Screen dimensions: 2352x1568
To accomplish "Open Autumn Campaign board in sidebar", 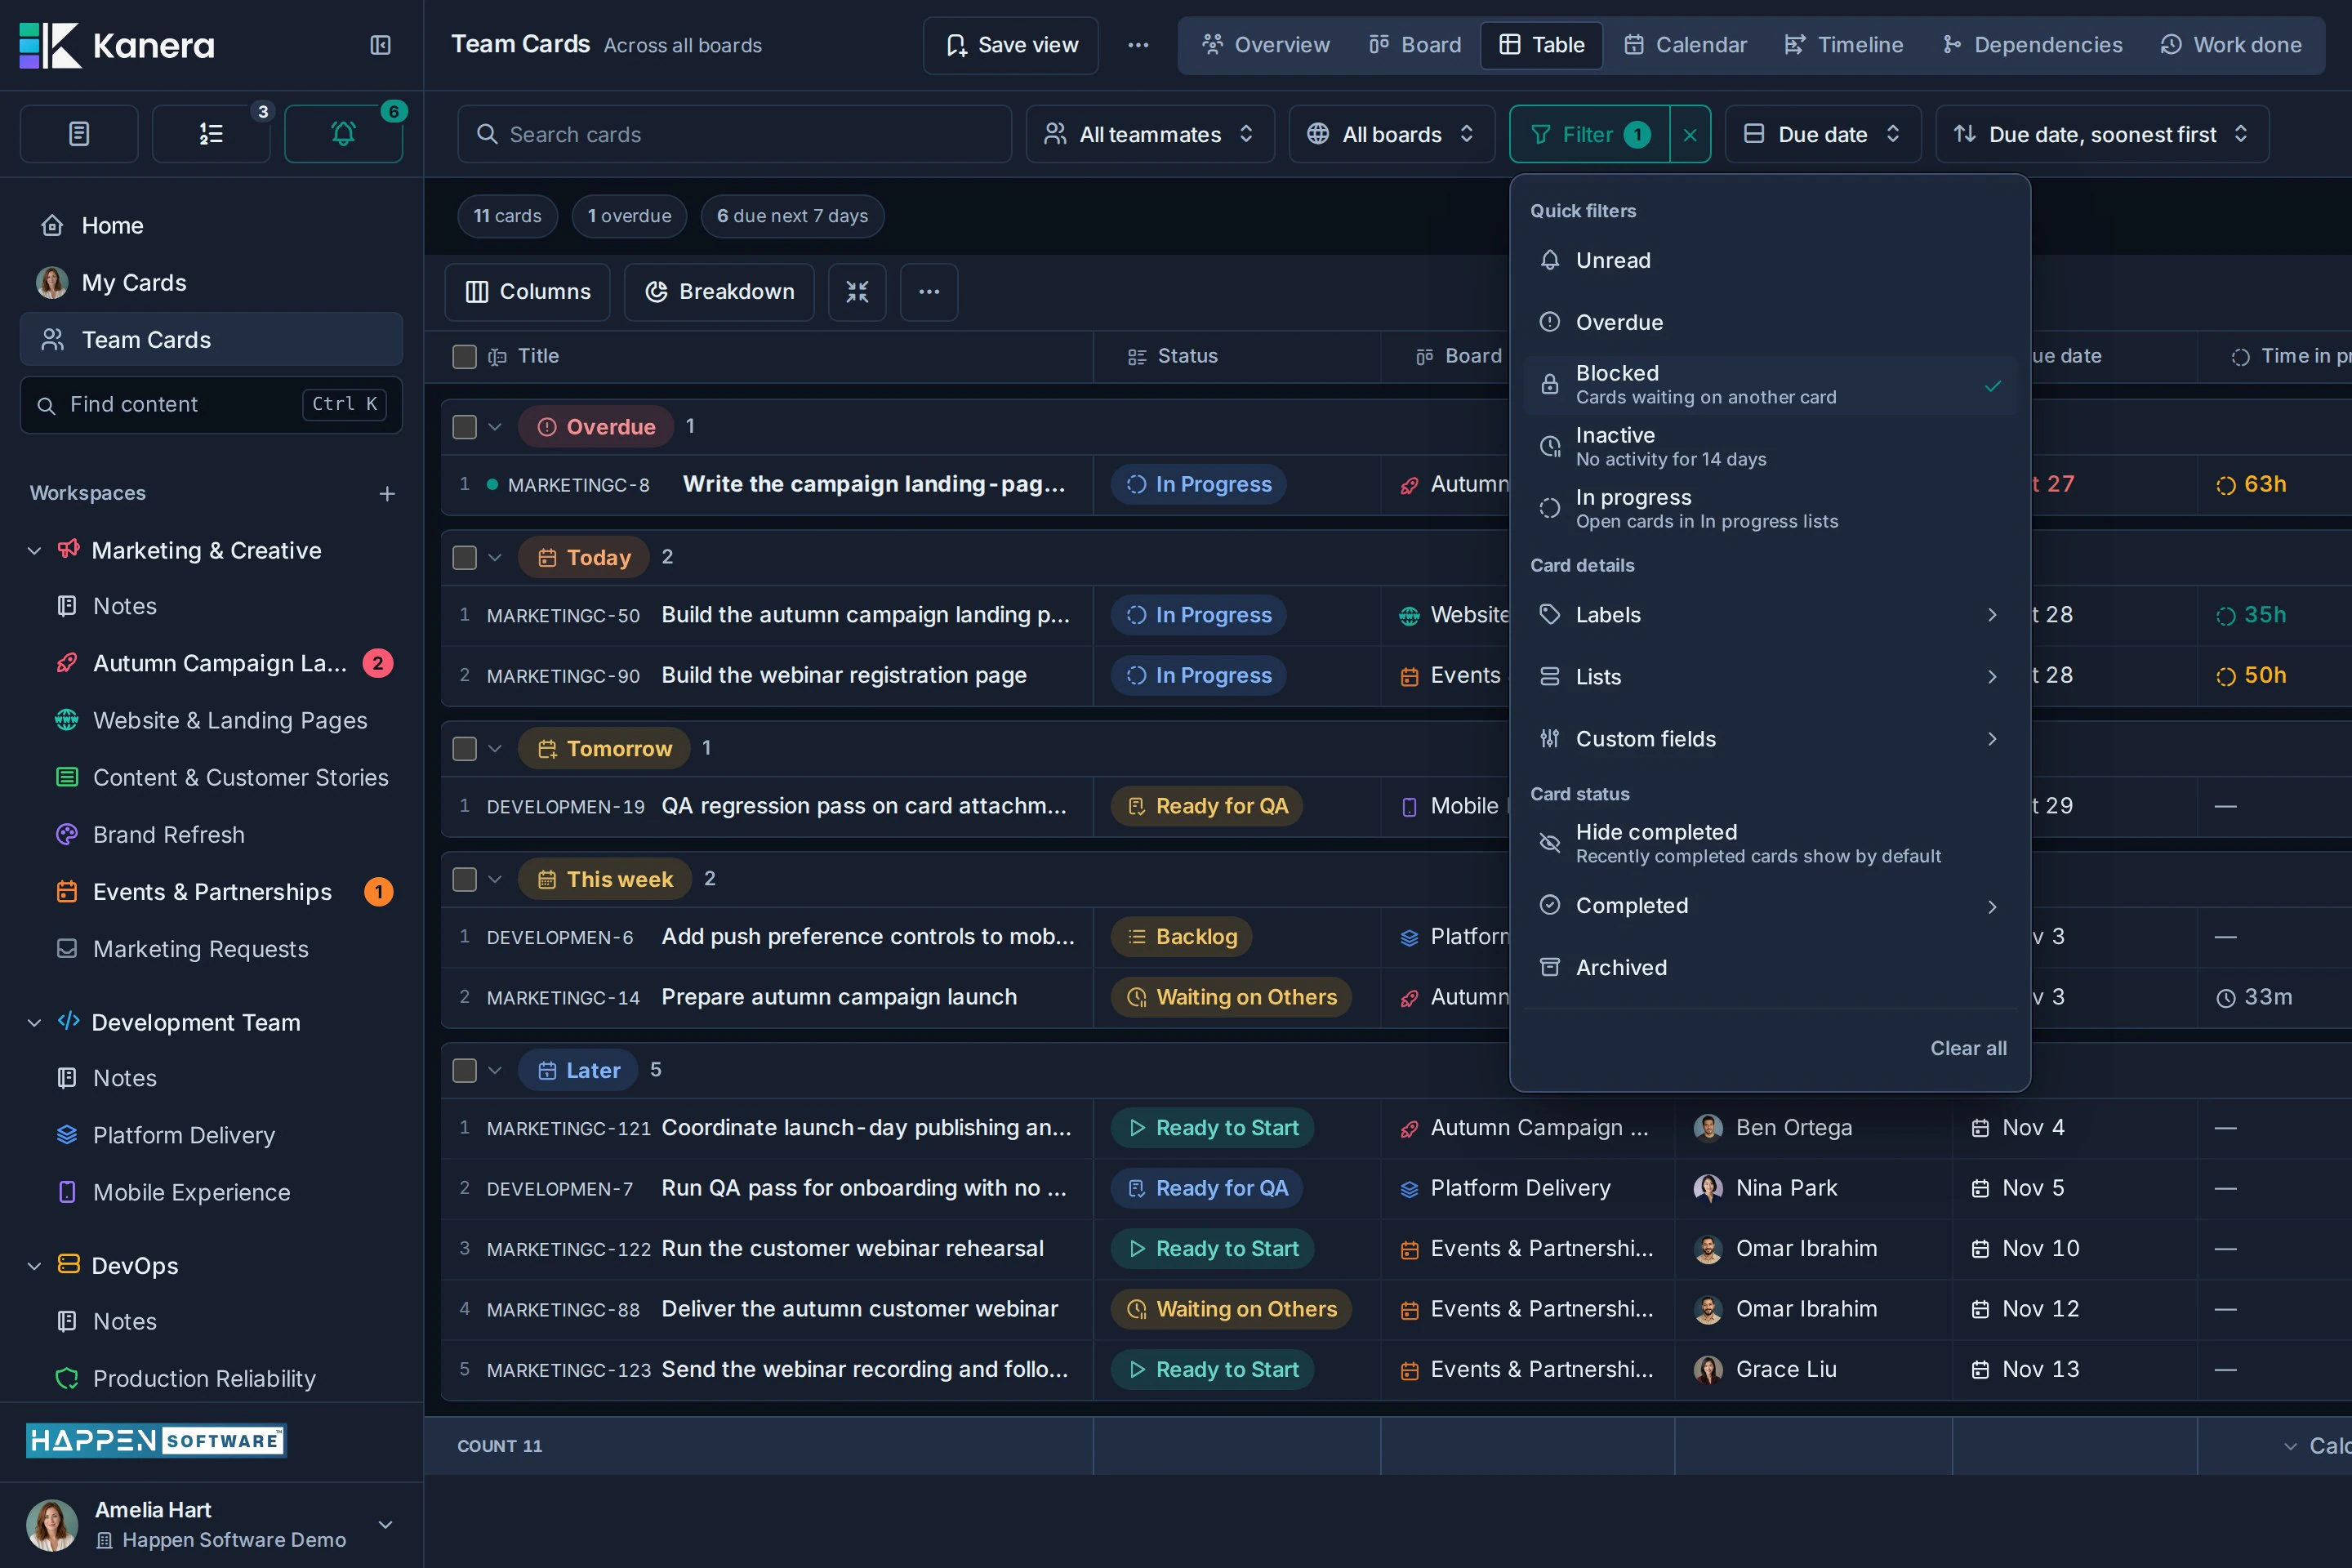I will tap(211, 663).
